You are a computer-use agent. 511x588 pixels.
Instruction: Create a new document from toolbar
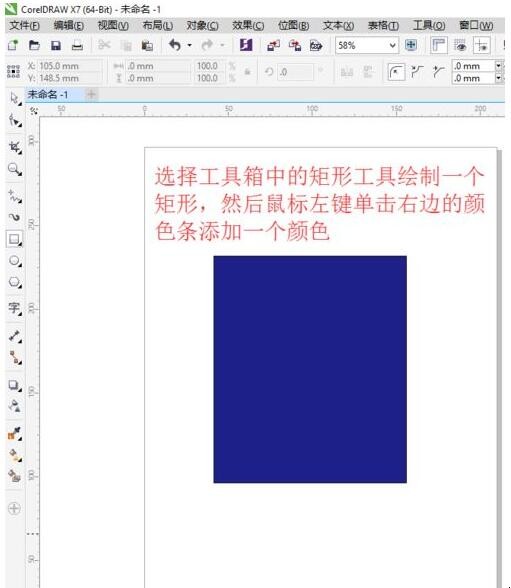[13, 45]
